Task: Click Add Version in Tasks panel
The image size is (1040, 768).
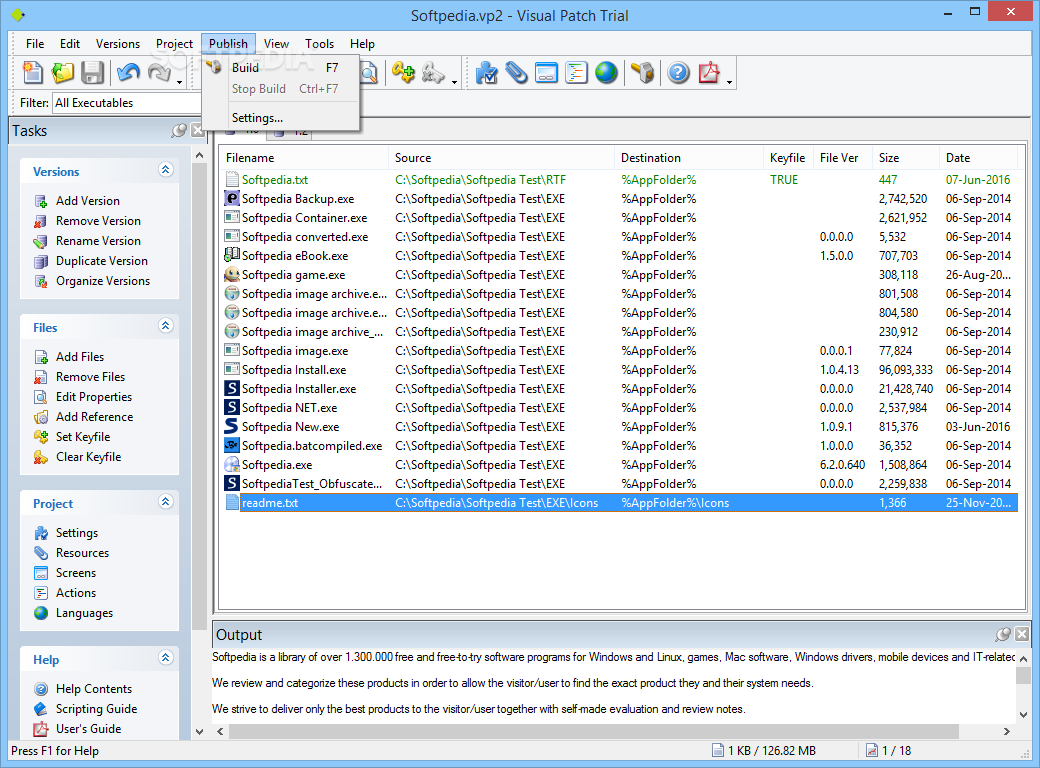Action: (88, 201)
